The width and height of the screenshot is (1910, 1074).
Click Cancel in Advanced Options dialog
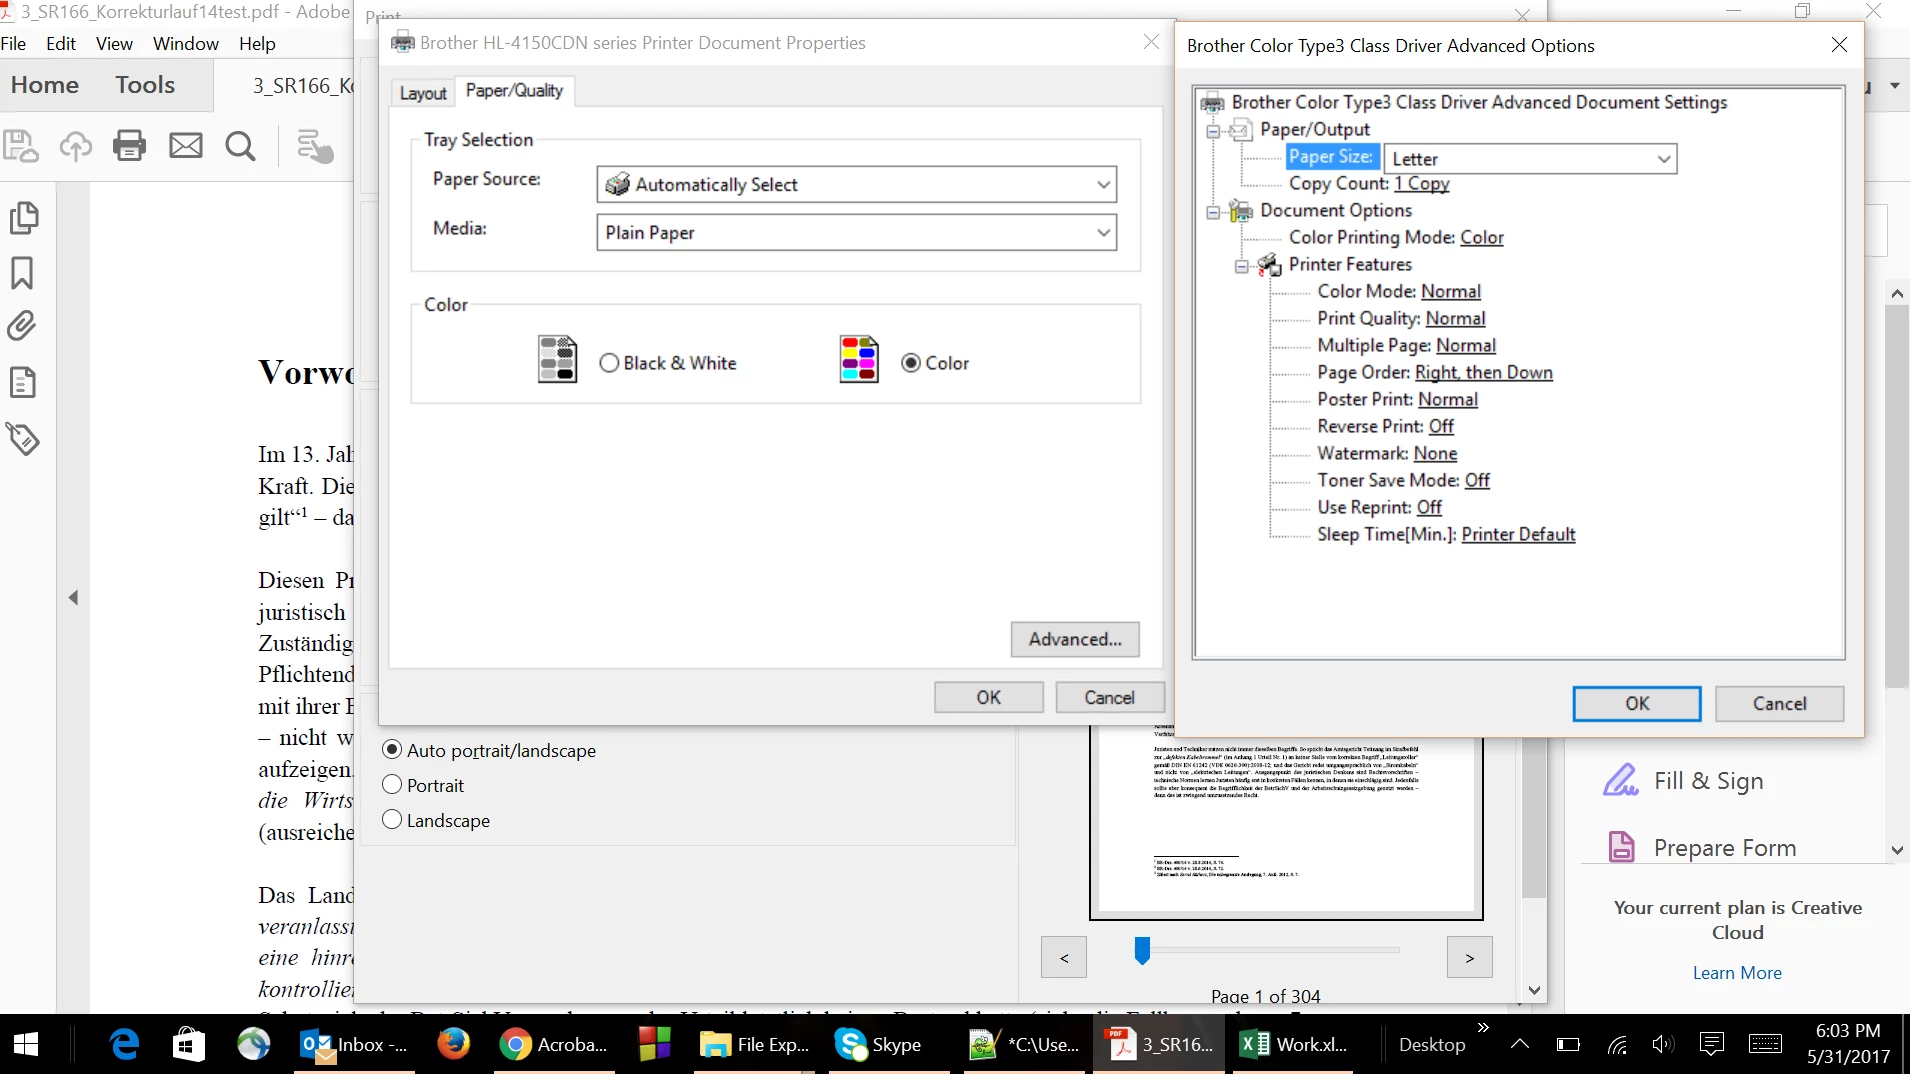coord(1779,703)
